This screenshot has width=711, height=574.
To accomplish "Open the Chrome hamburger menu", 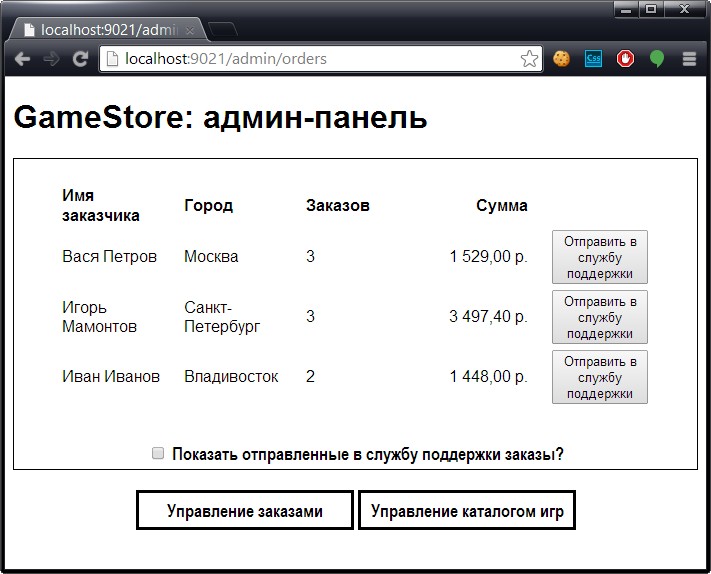I will coord(689,59).
